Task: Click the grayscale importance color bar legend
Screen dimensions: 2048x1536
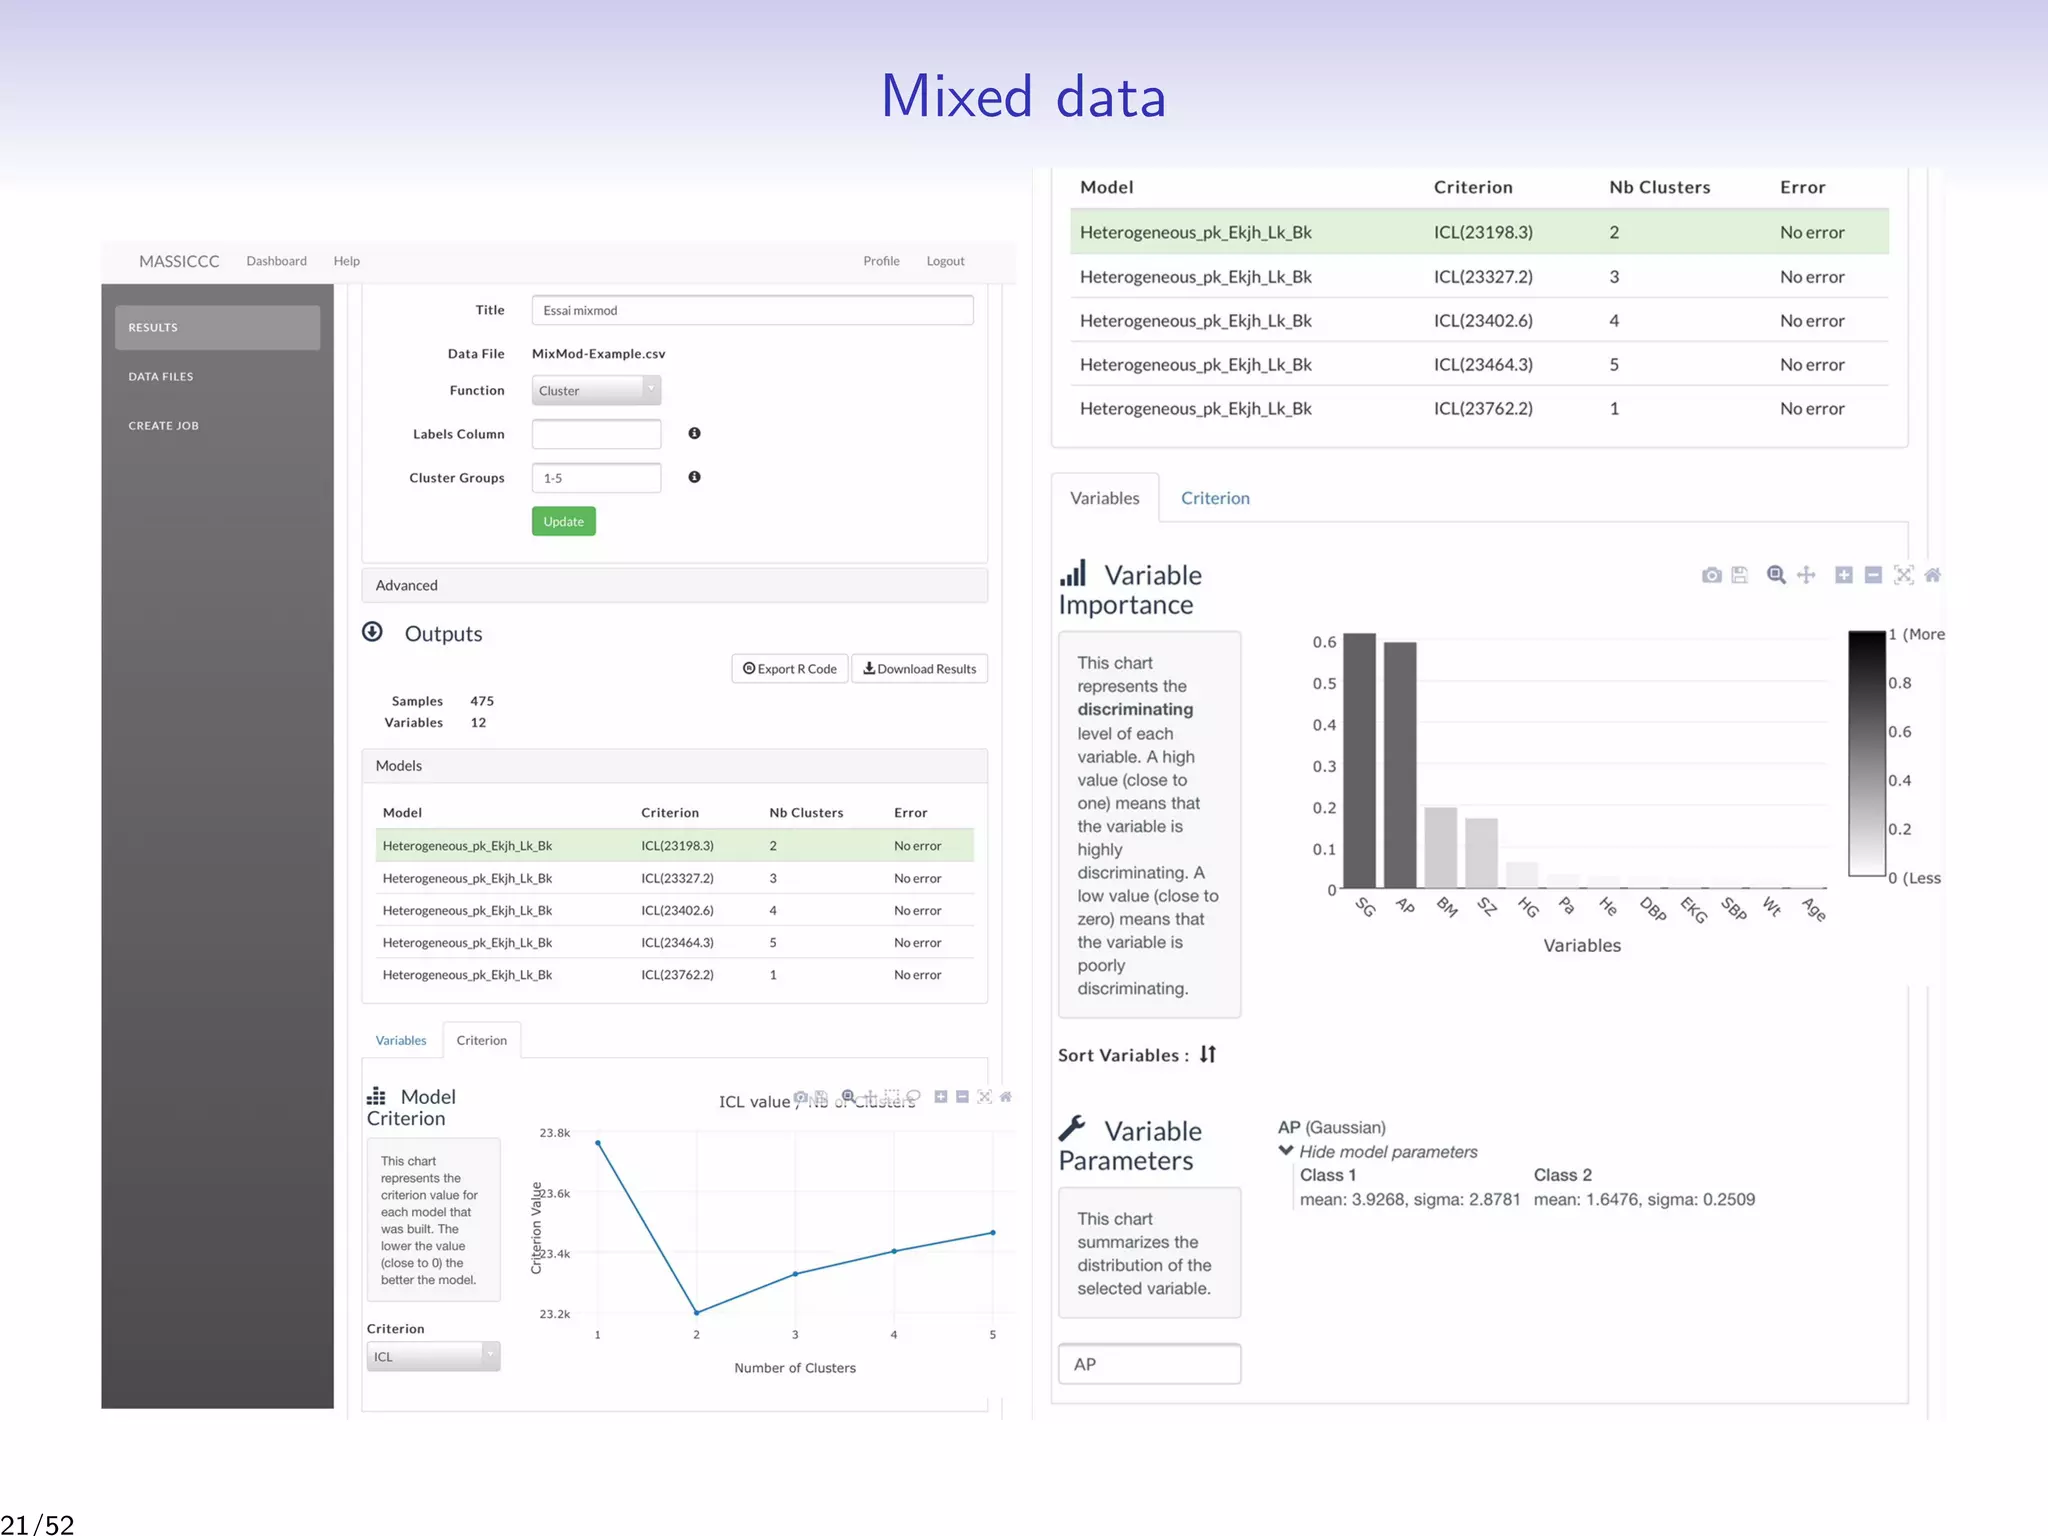Action: [1866, 753]
